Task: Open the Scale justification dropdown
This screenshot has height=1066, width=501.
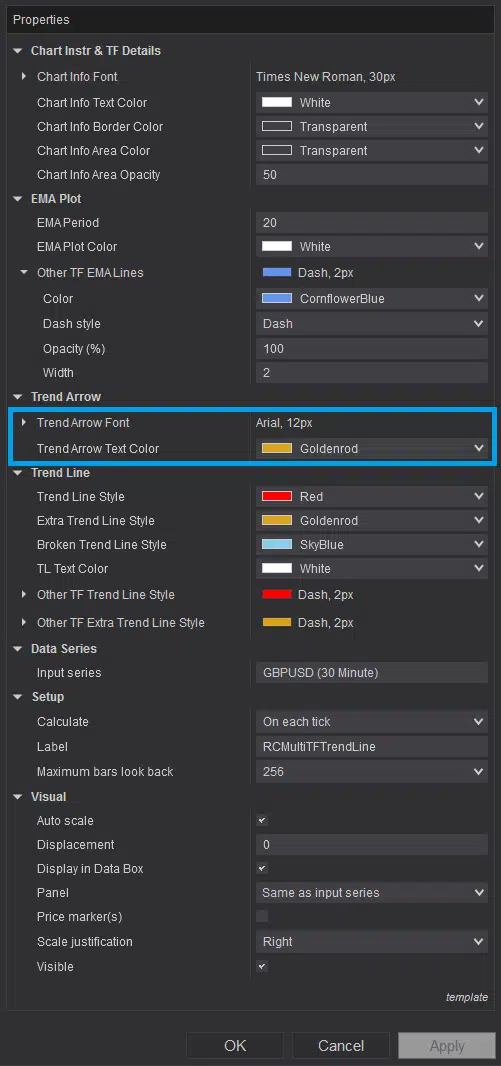Action: (372, 942)
